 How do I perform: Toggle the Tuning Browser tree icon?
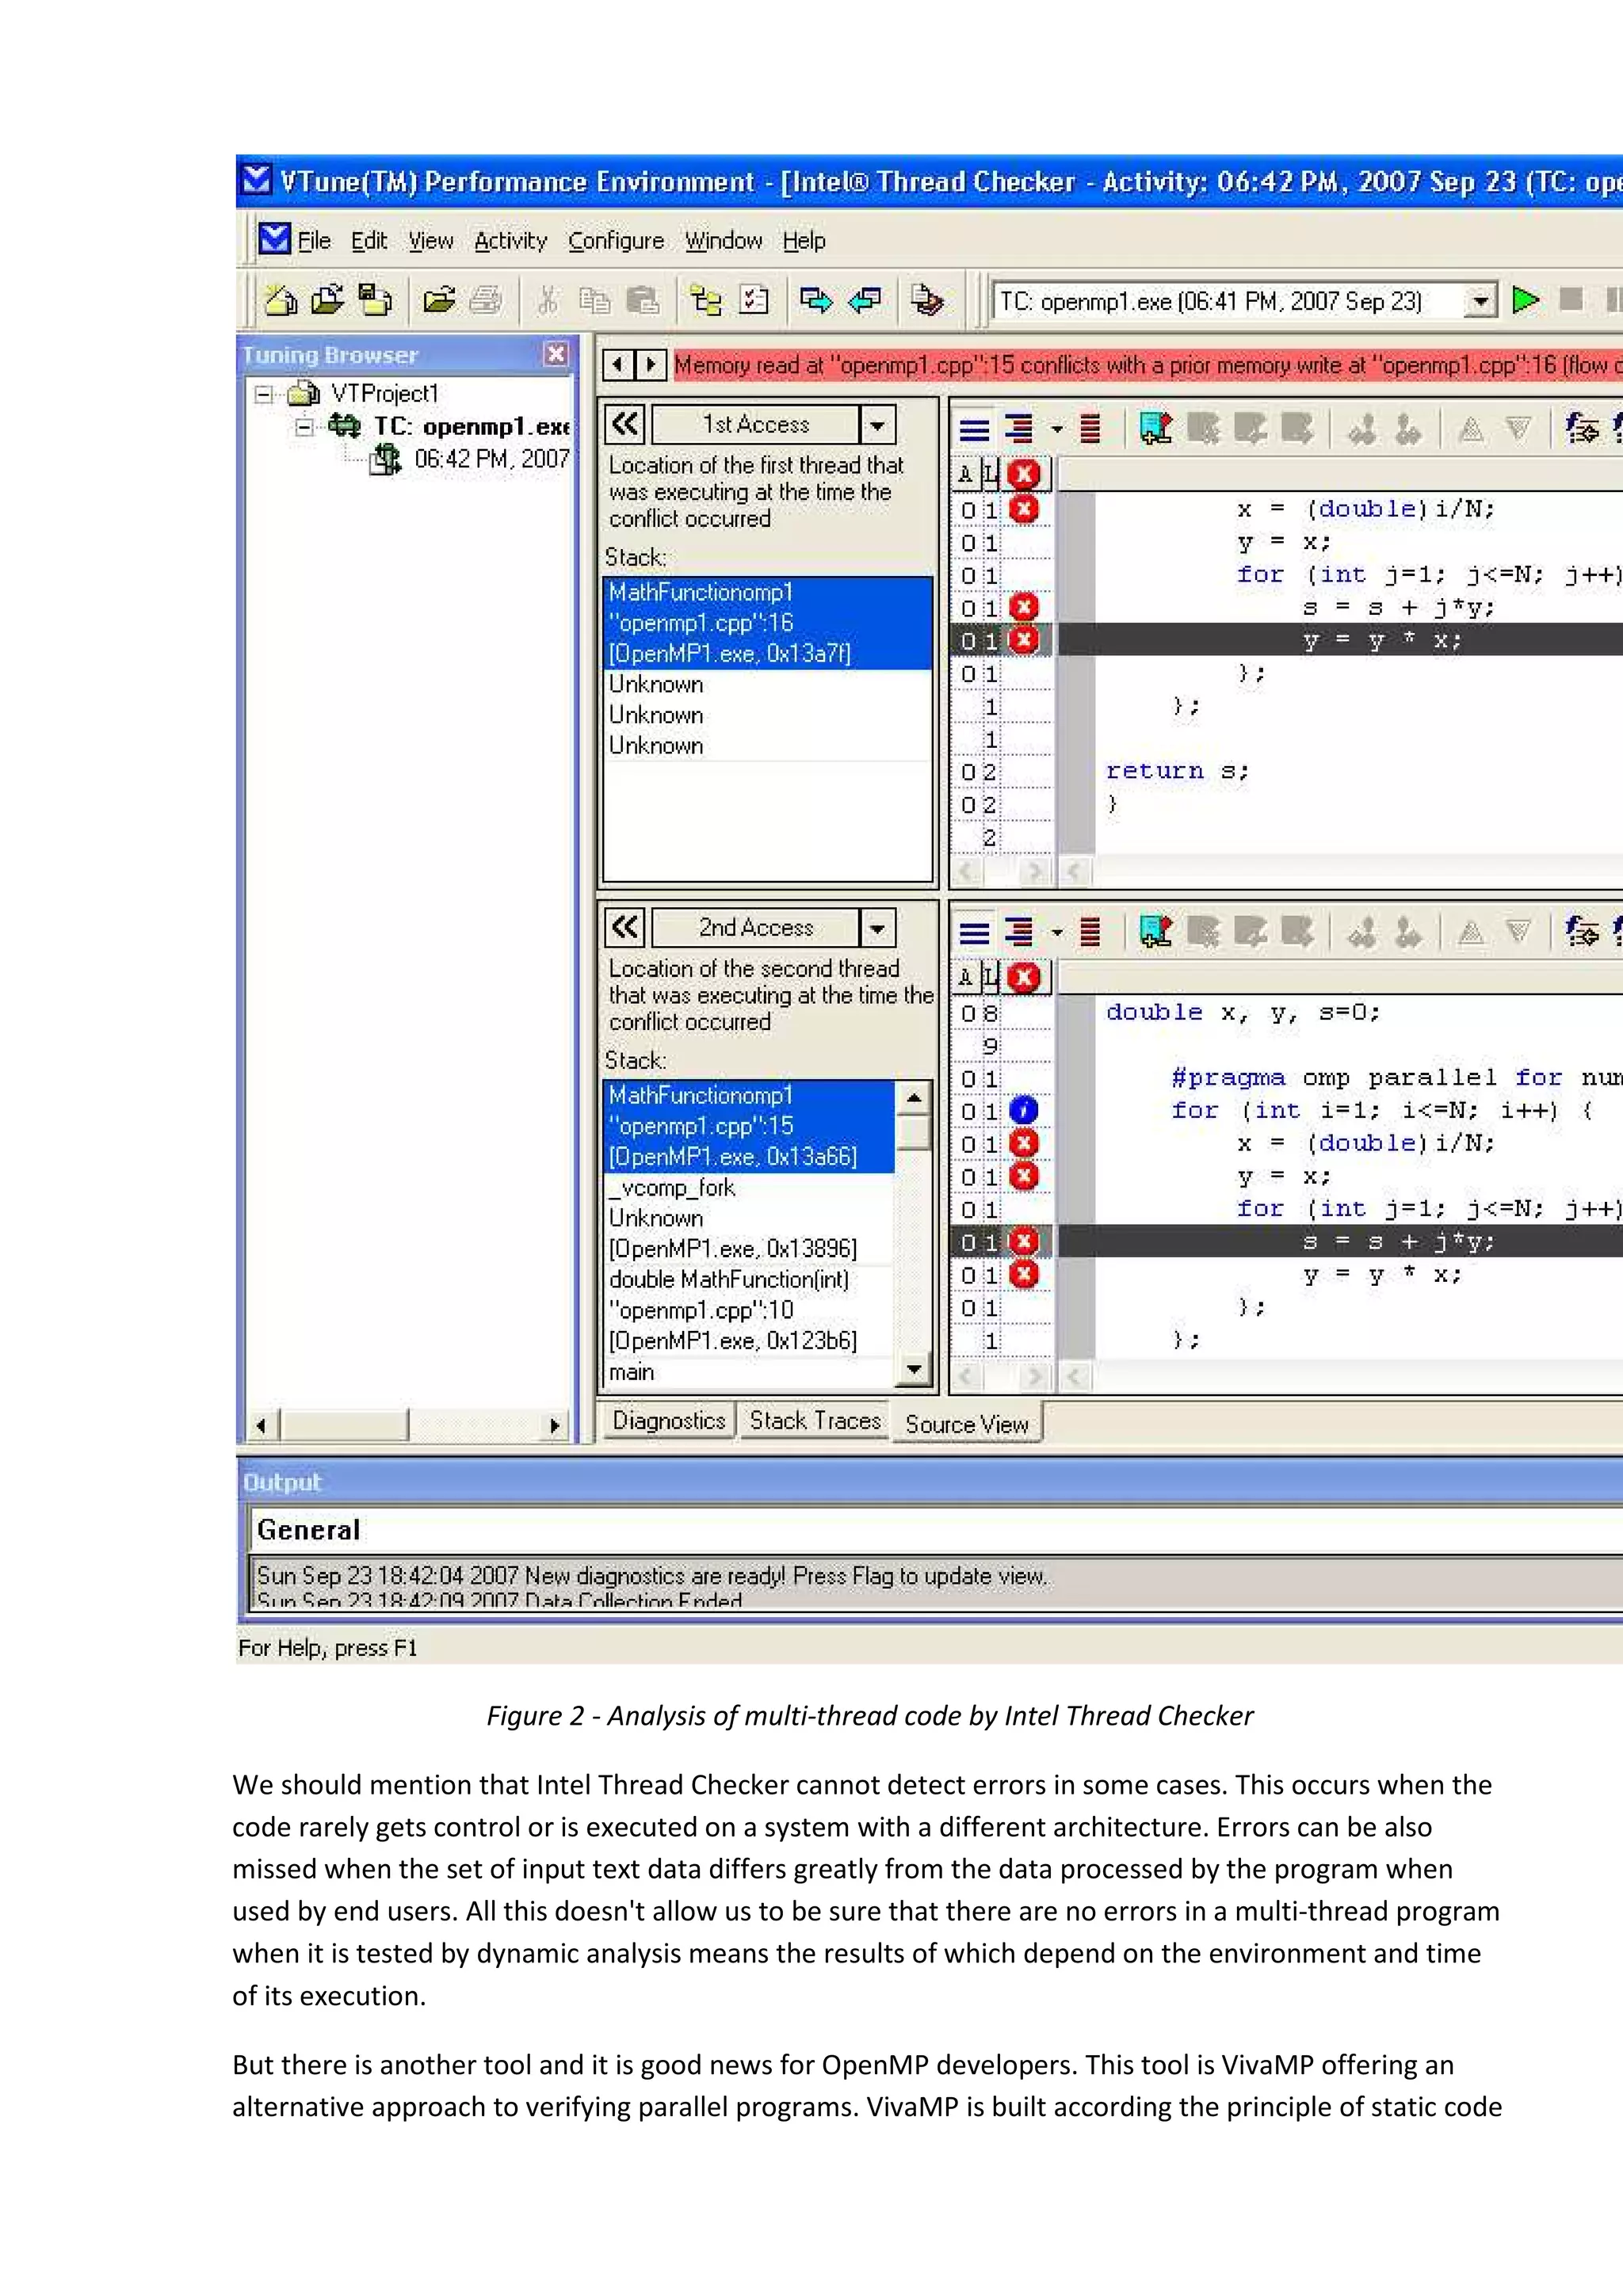706,299
